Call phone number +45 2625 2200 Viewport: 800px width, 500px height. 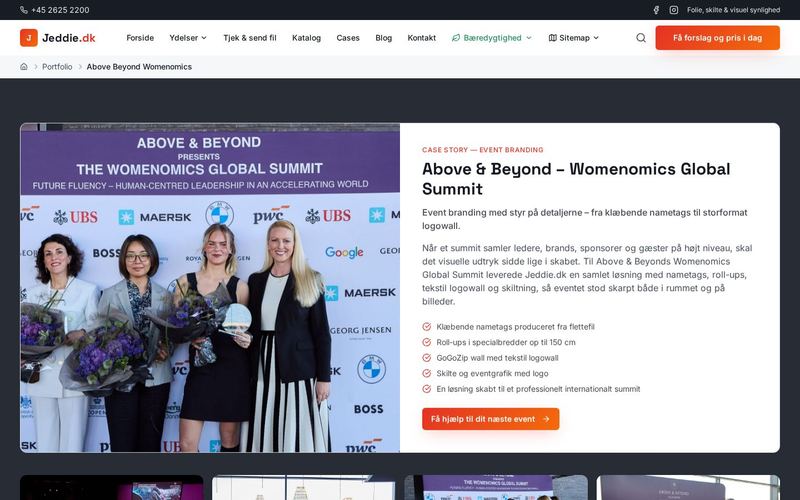(60, 10)
